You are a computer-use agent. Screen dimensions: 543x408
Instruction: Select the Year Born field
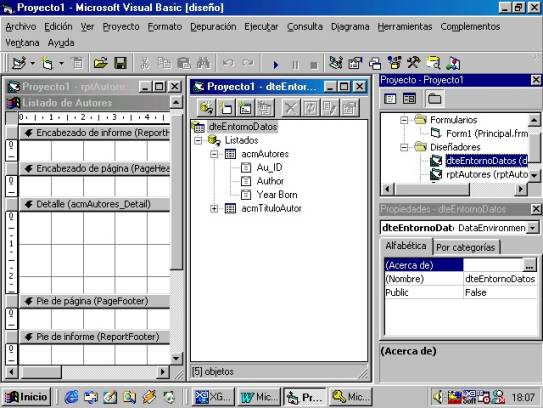277,195
